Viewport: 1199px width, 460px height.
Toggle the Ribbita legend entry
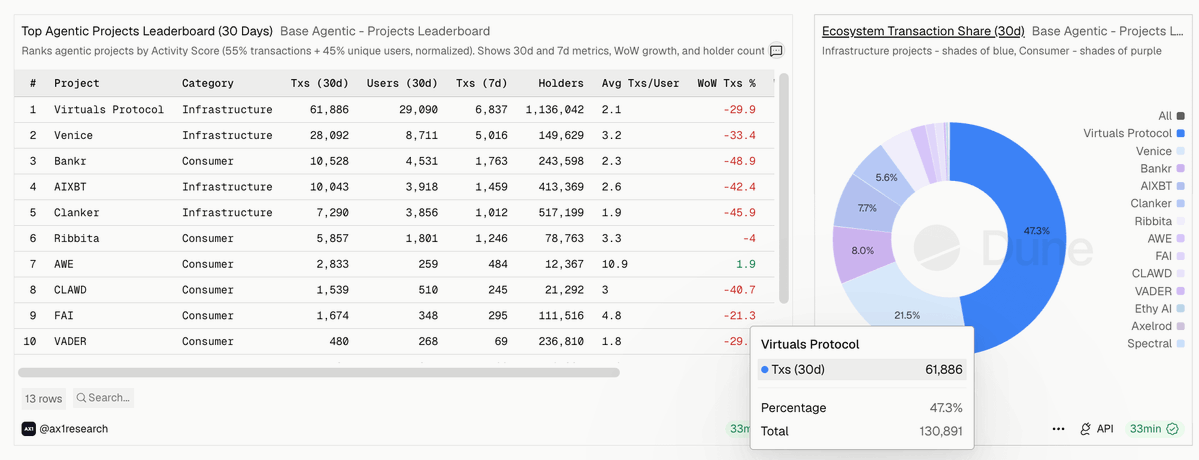1160,221
